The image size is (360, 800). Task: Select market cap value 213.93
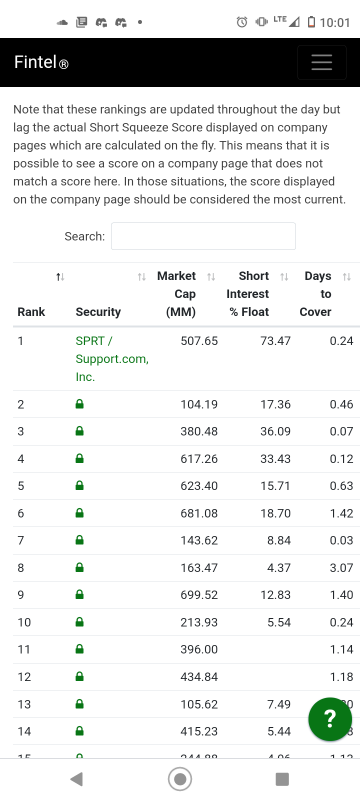[x=199, y=622]
